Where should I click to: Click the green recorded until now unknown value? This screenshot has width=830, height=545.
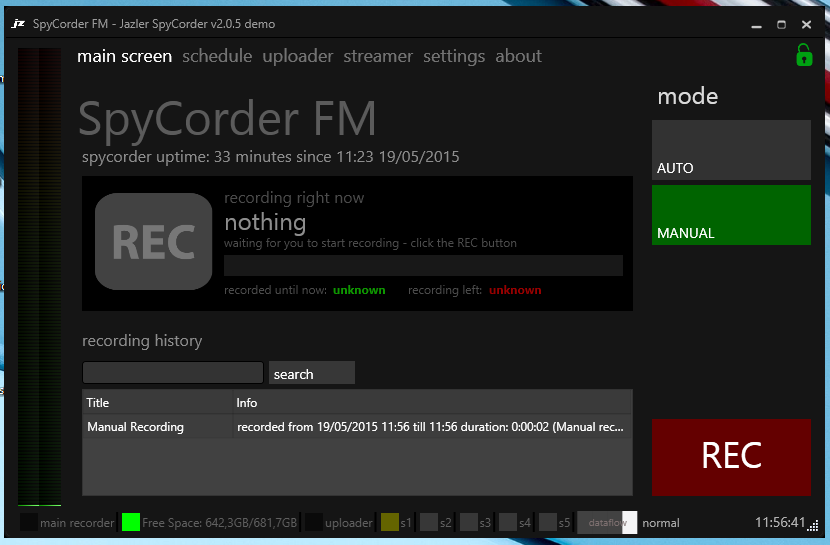coord(359,290)
